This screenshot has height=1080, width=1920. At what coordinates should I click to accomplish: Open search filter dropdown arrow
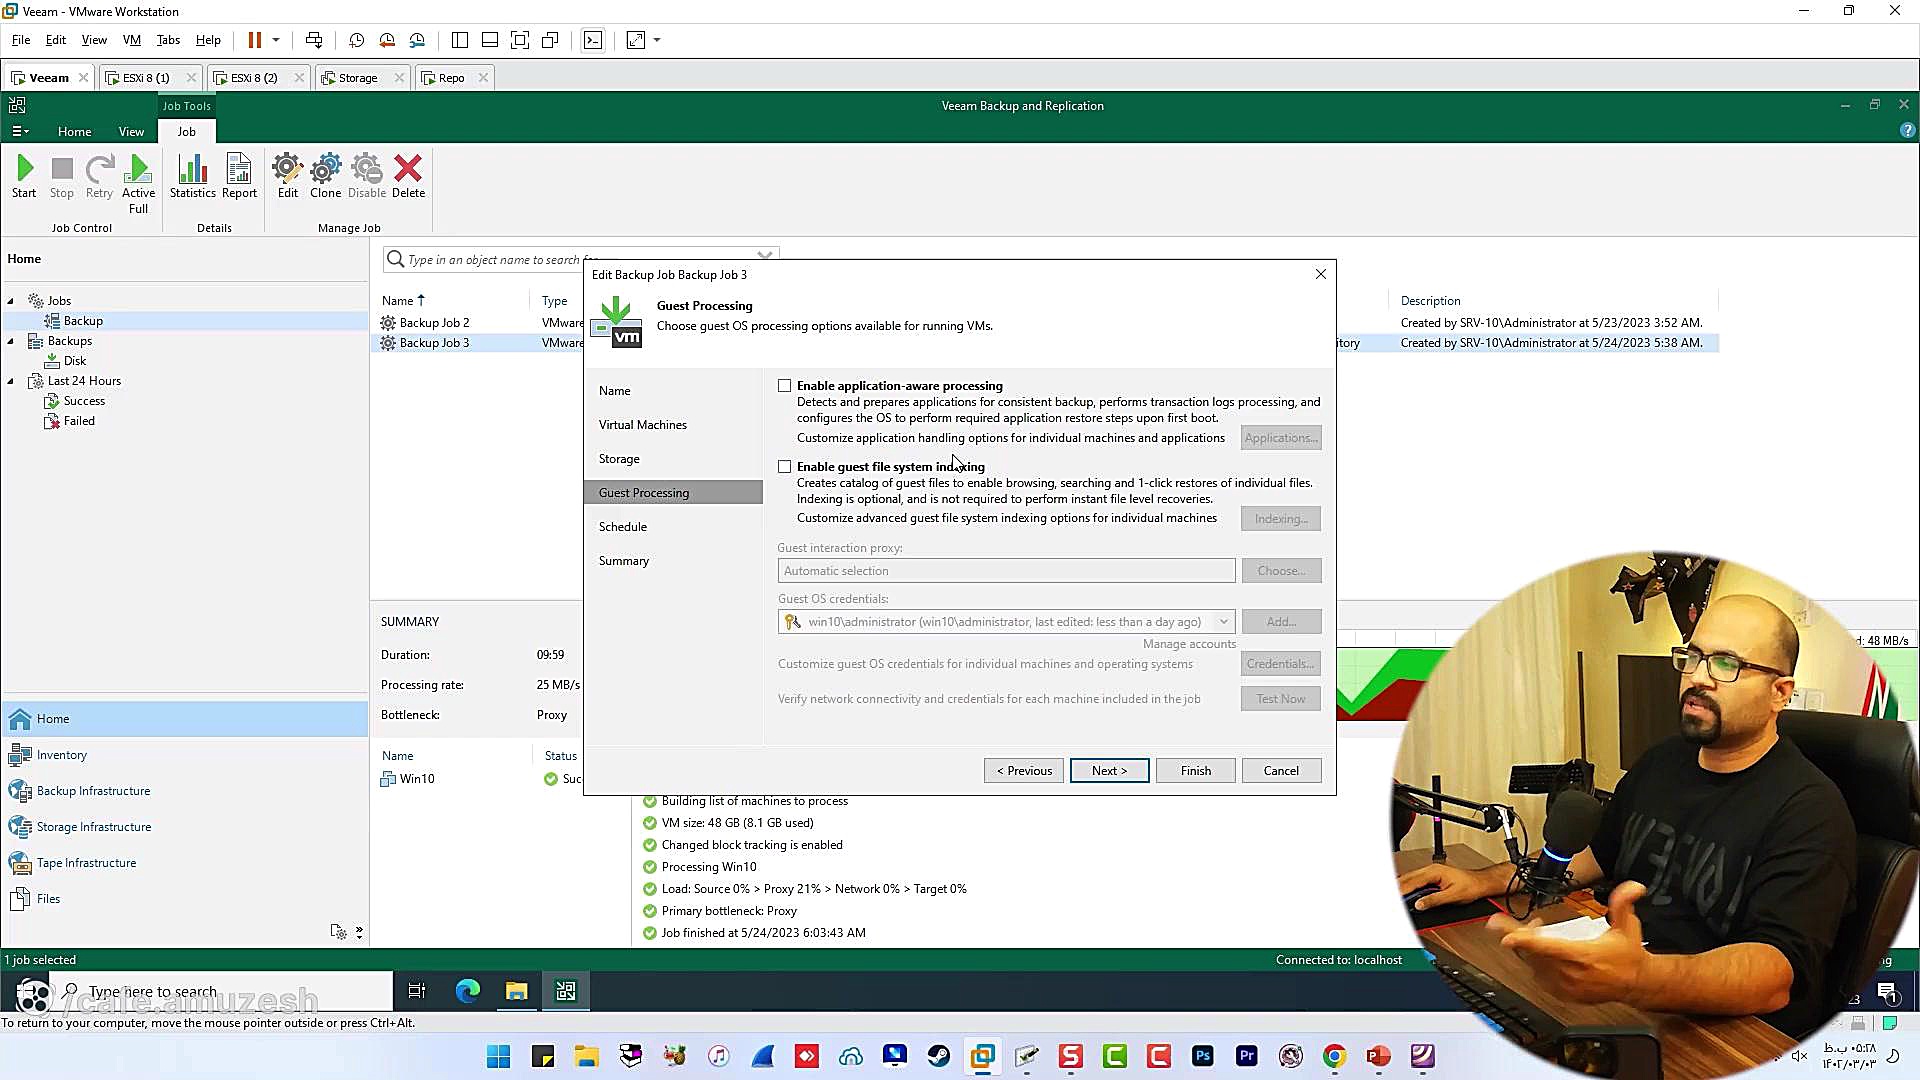tap(765, 257)
